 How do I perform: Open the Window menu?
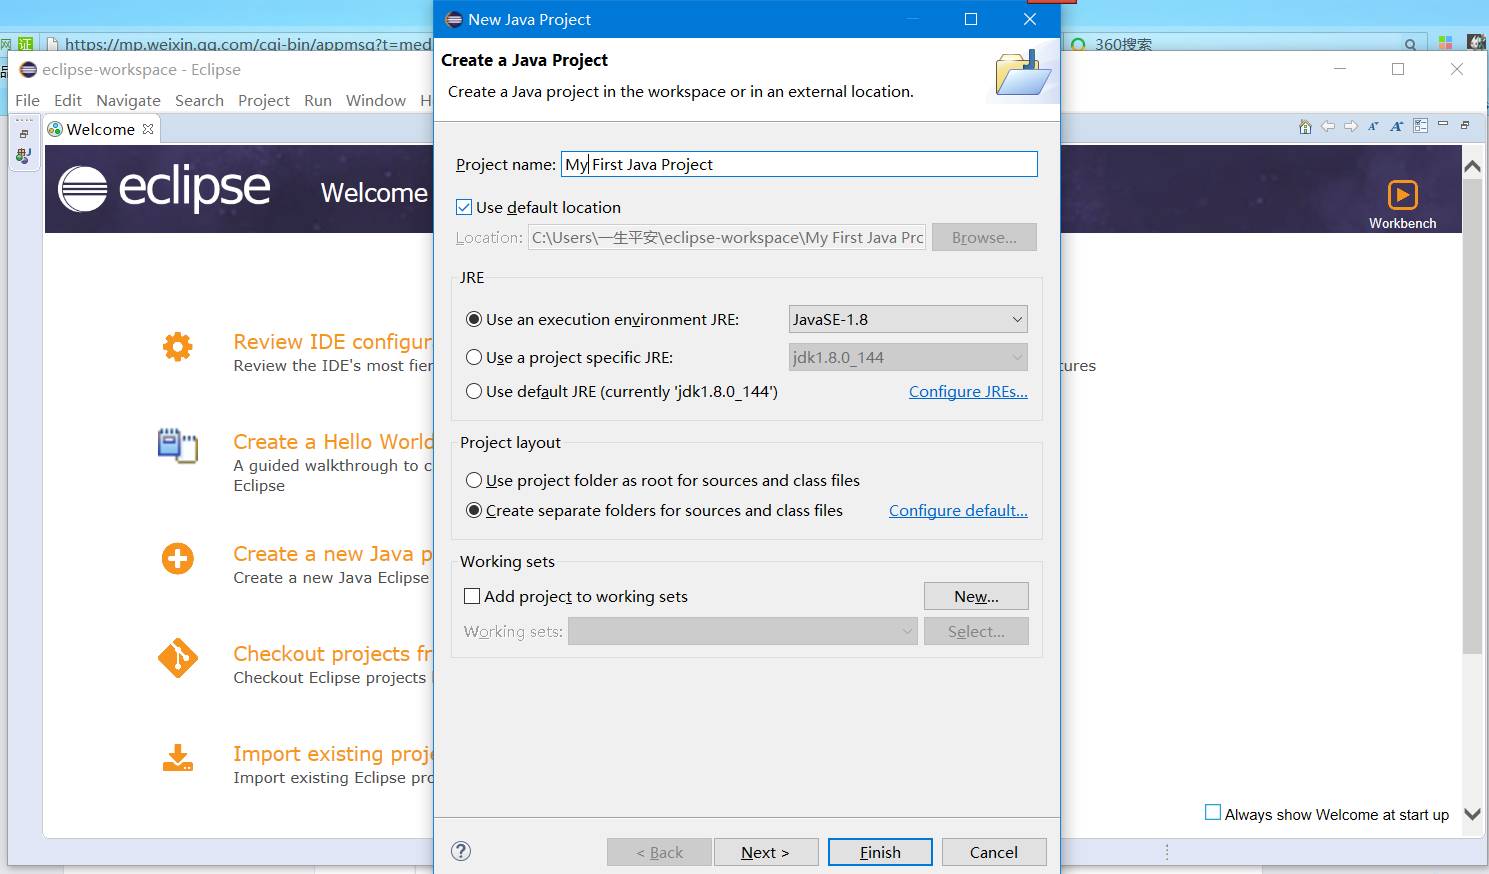(376, 100)
